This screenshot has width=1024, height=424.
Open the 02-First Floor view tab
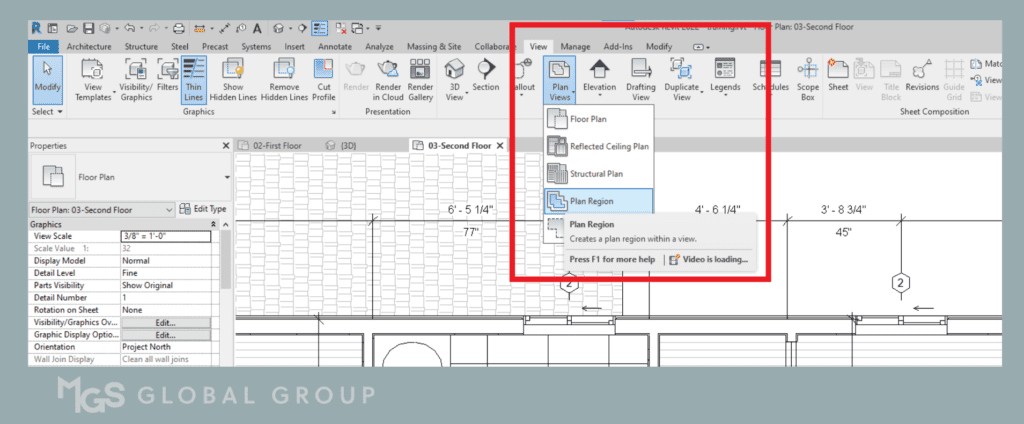coord(276,145)
